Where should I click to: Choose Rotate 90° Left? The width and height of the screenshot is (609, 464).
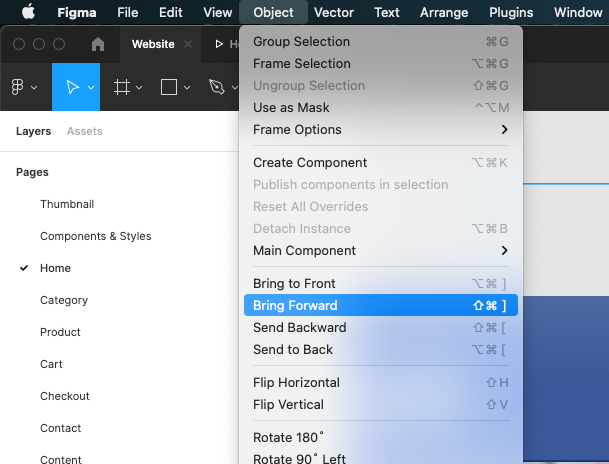coord(381,458)
